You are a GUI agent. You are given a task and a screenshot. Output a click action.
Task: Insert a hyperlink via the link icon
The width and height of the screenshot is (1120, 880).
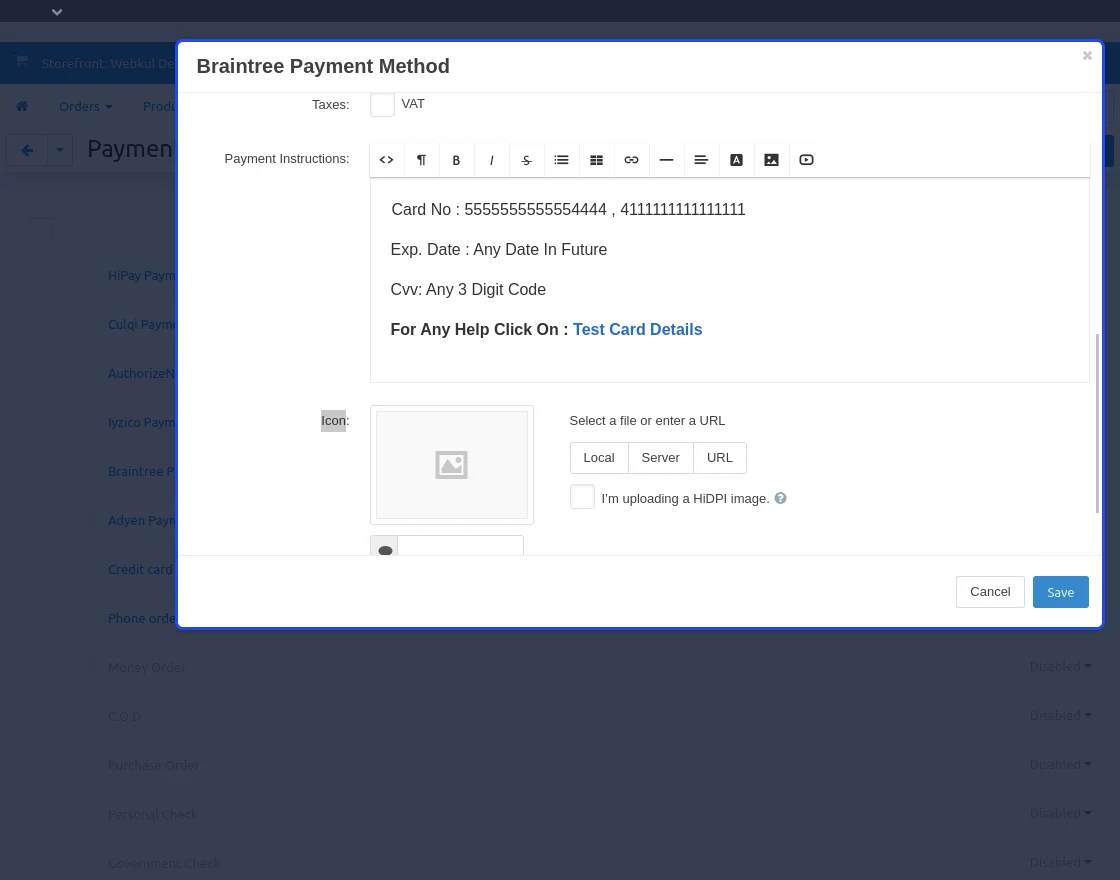coord(631,160)
